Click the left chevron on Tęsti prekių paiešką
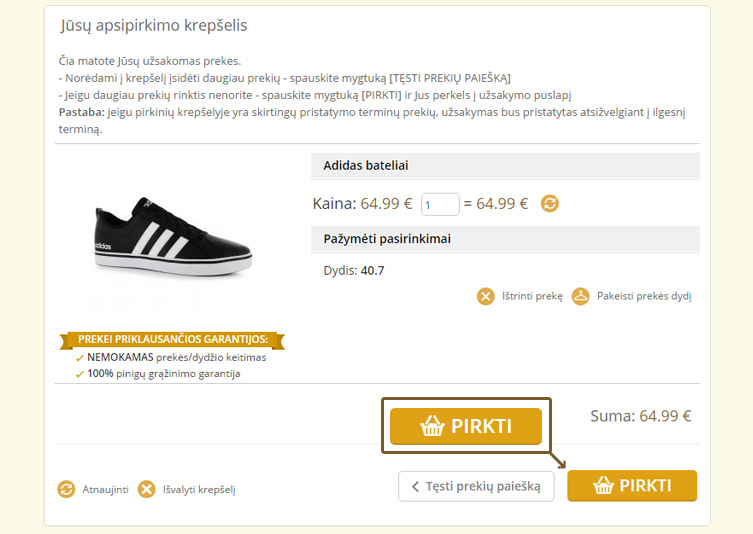753x534 pixels. 415,487
